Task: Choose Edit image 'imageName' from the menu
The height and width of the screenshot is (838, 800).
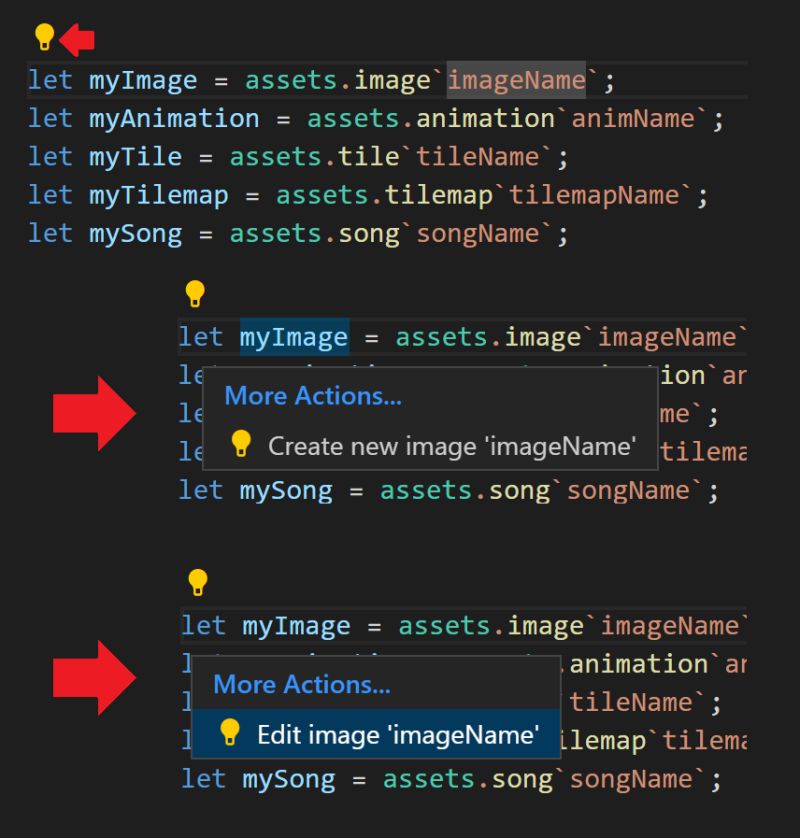Action: [x=400, y=735]
